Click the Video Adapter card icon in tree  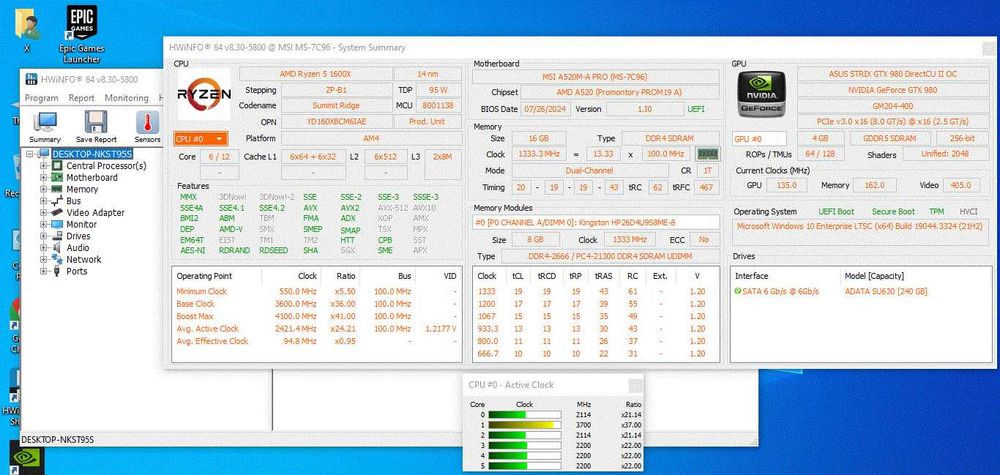(x=56, y=212)
